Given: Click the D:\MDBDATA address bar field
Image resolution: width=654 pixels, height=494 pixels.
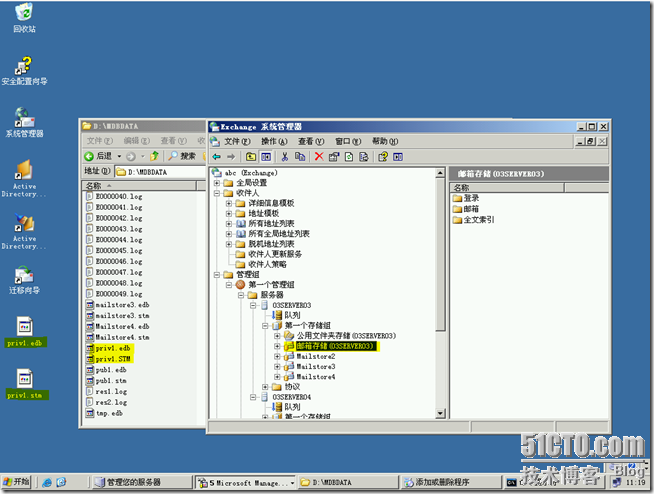Looking at the screenshot, I should tap(161, 172).
